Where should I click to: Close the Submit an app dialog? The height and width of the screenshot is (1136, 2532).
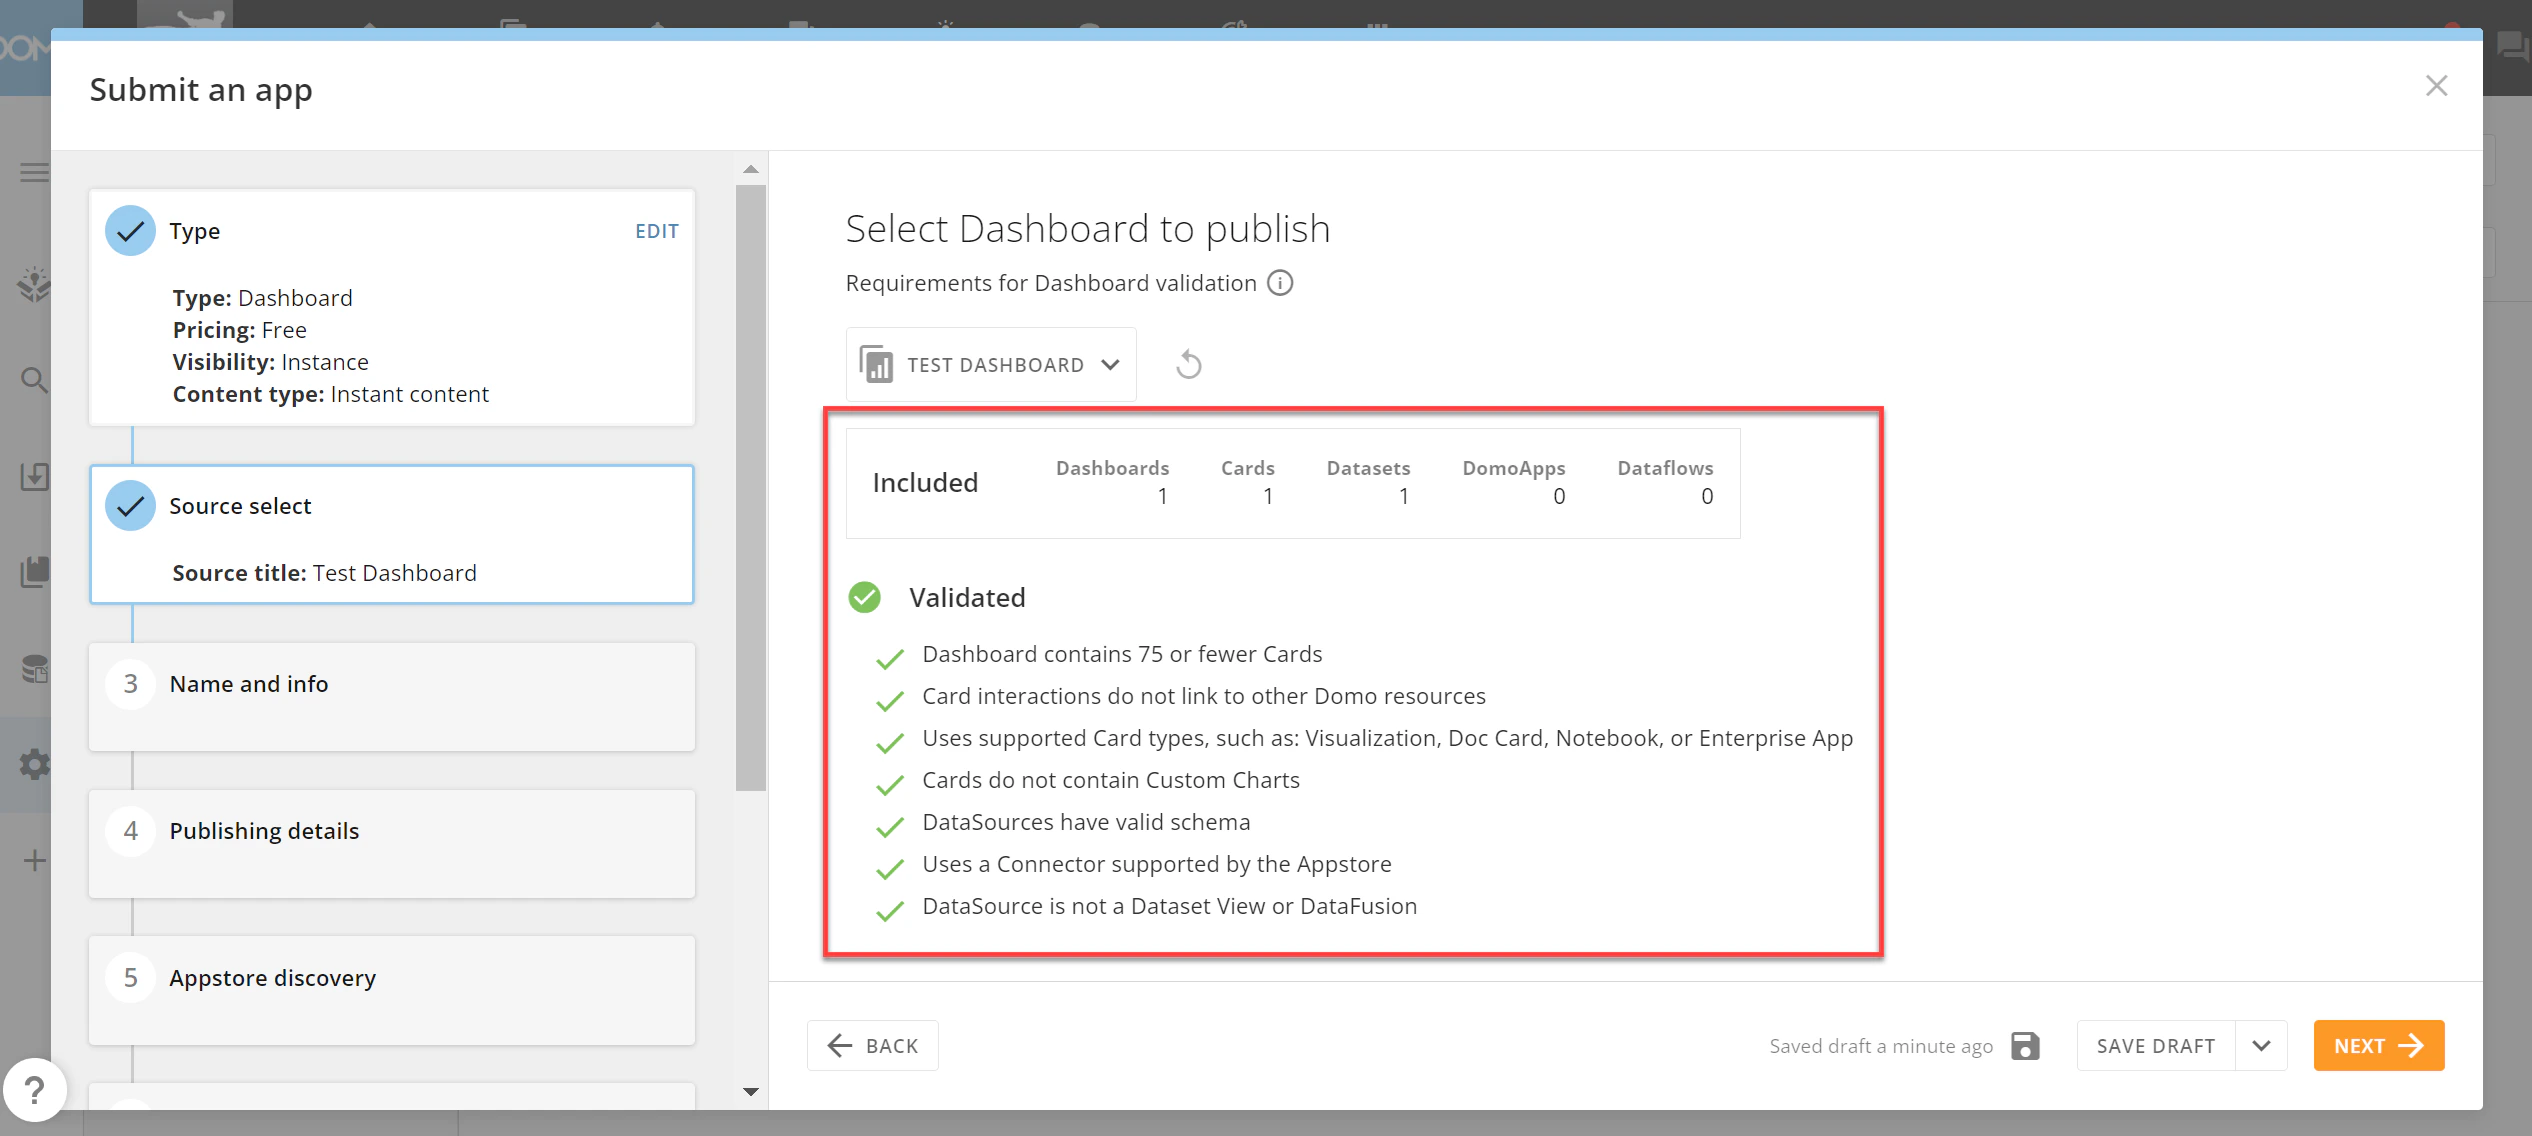point(2436,86)
